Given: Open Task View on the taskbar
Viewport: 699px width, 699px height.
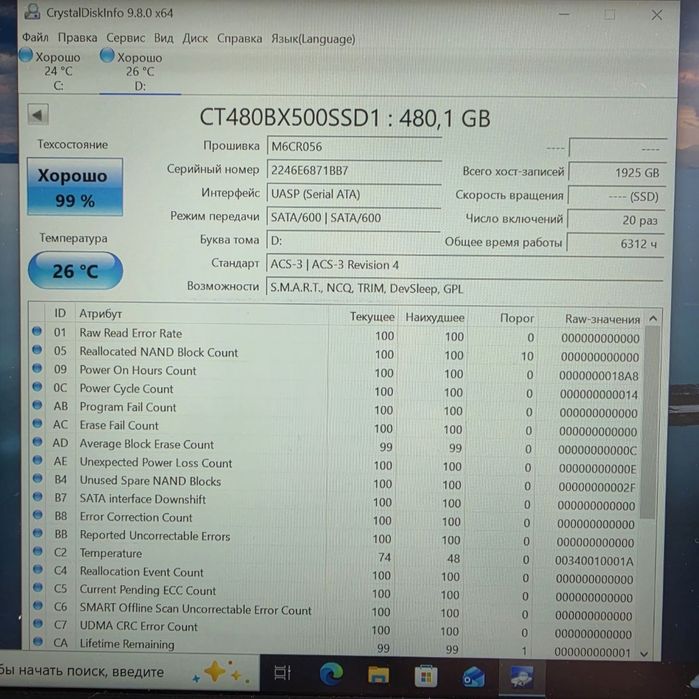Looking at the screenshot, I should point(282,673).
